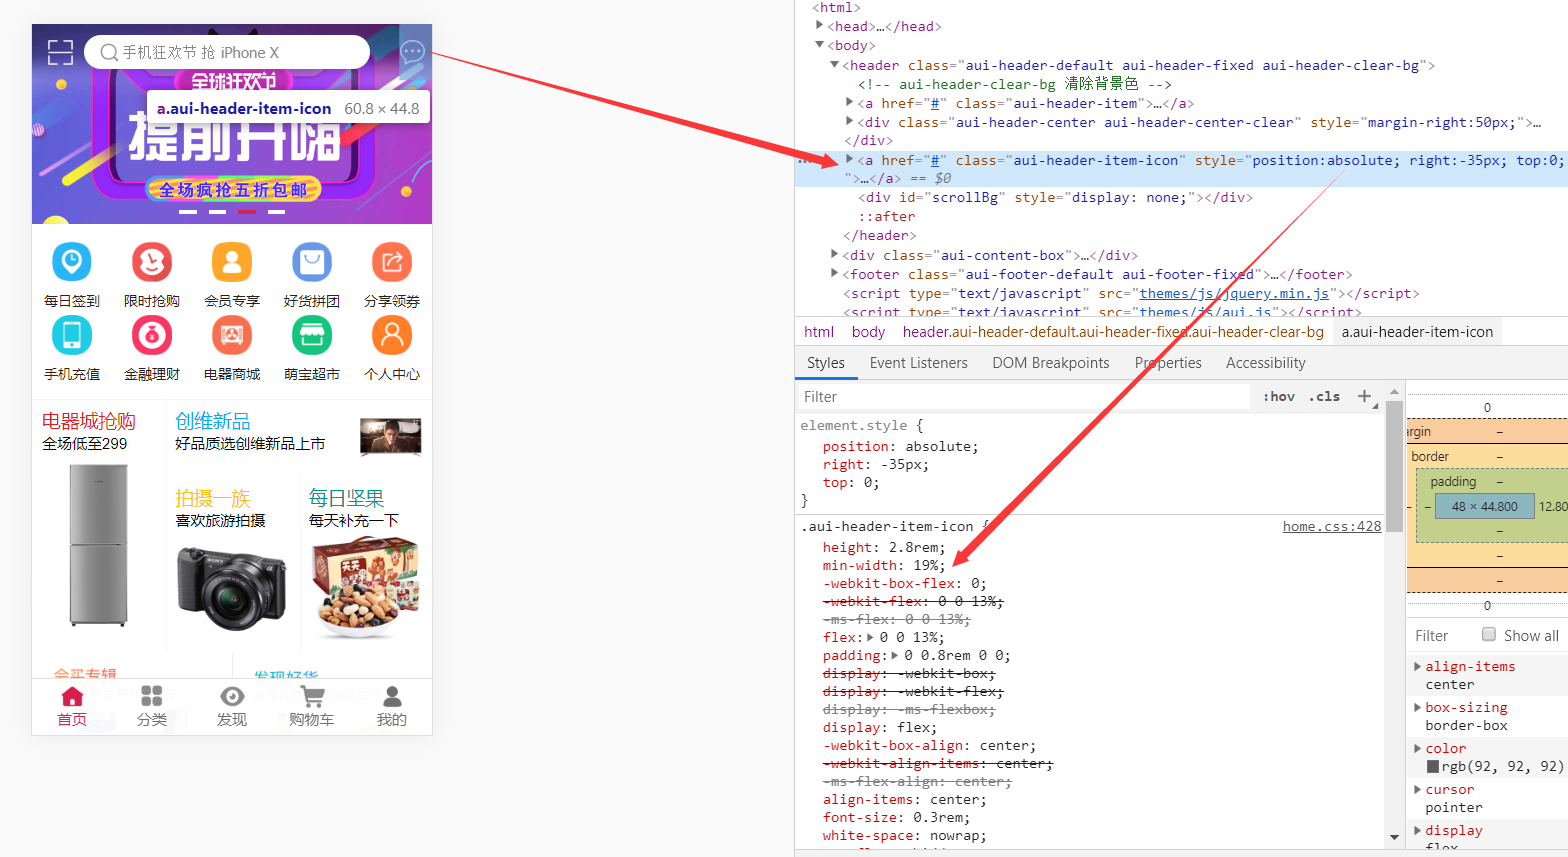Click the mixed nuts box product image

(365, 587)
